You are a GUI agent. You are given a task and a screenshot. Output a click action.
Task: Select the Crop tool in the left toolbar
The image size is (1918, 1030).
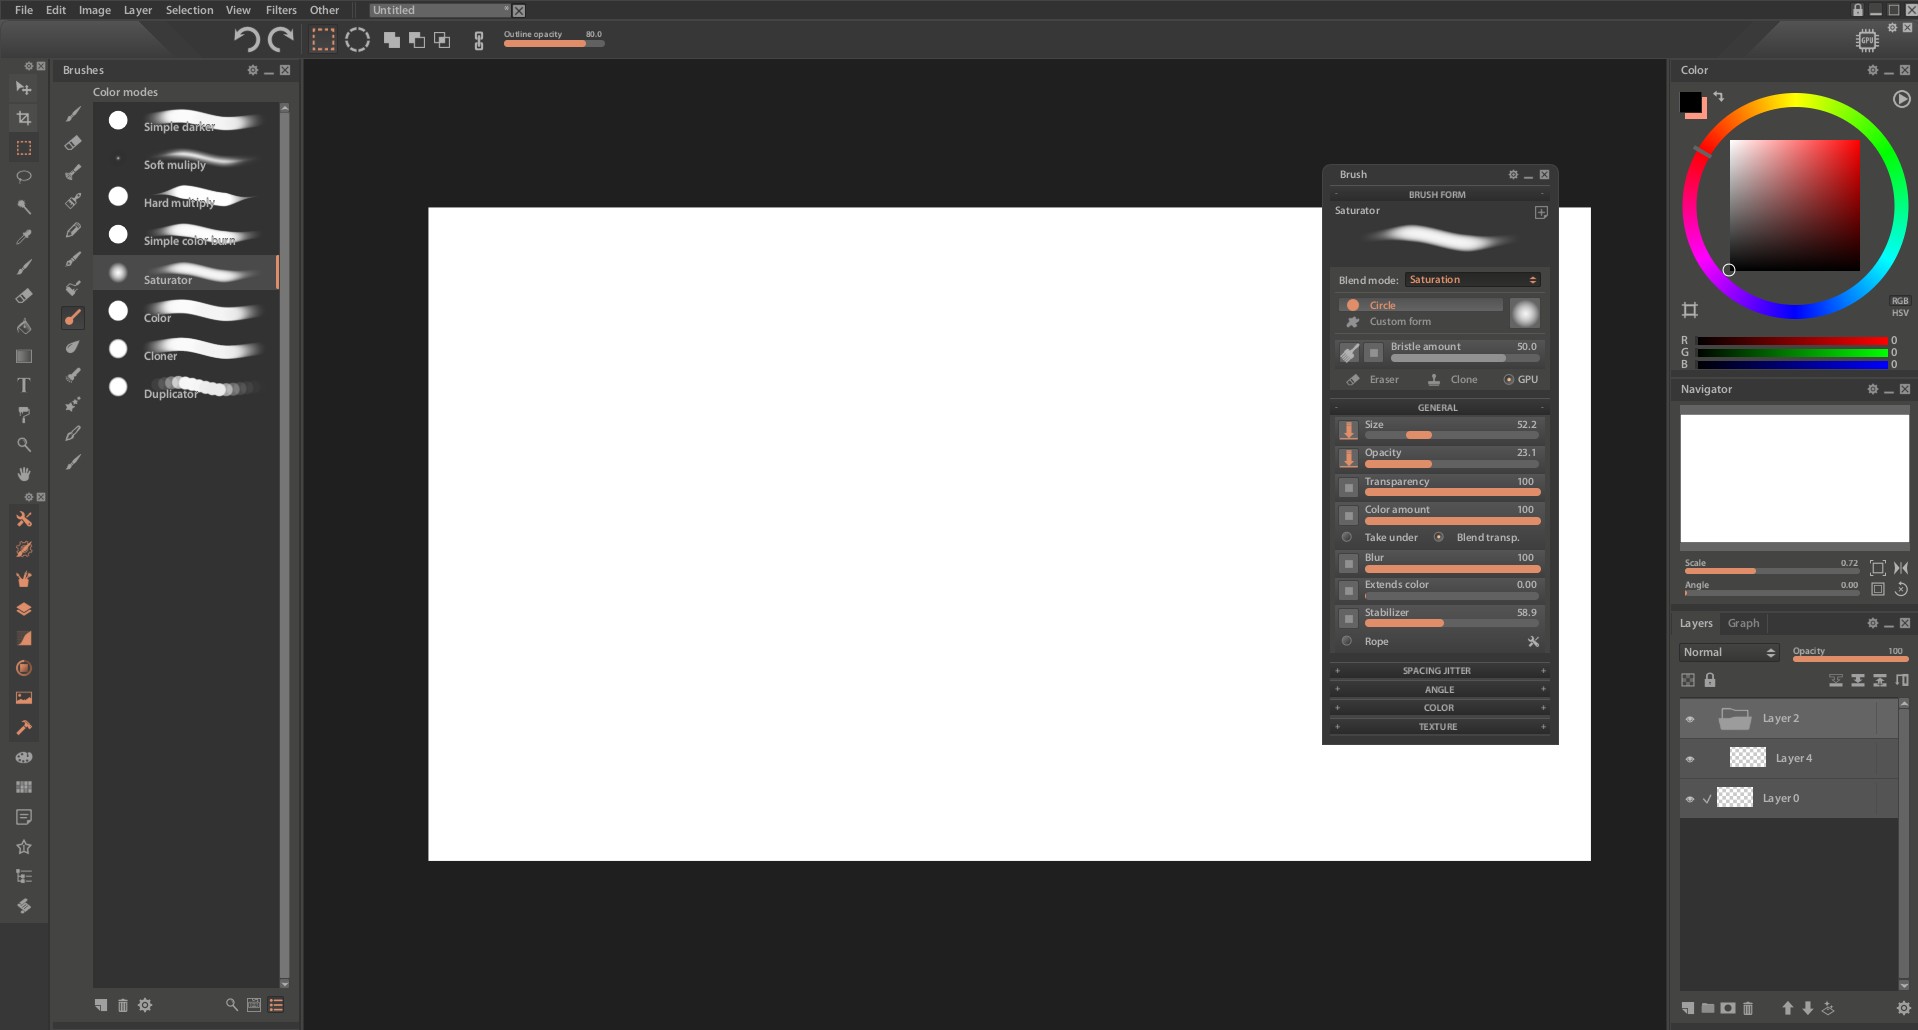(24, 118)
